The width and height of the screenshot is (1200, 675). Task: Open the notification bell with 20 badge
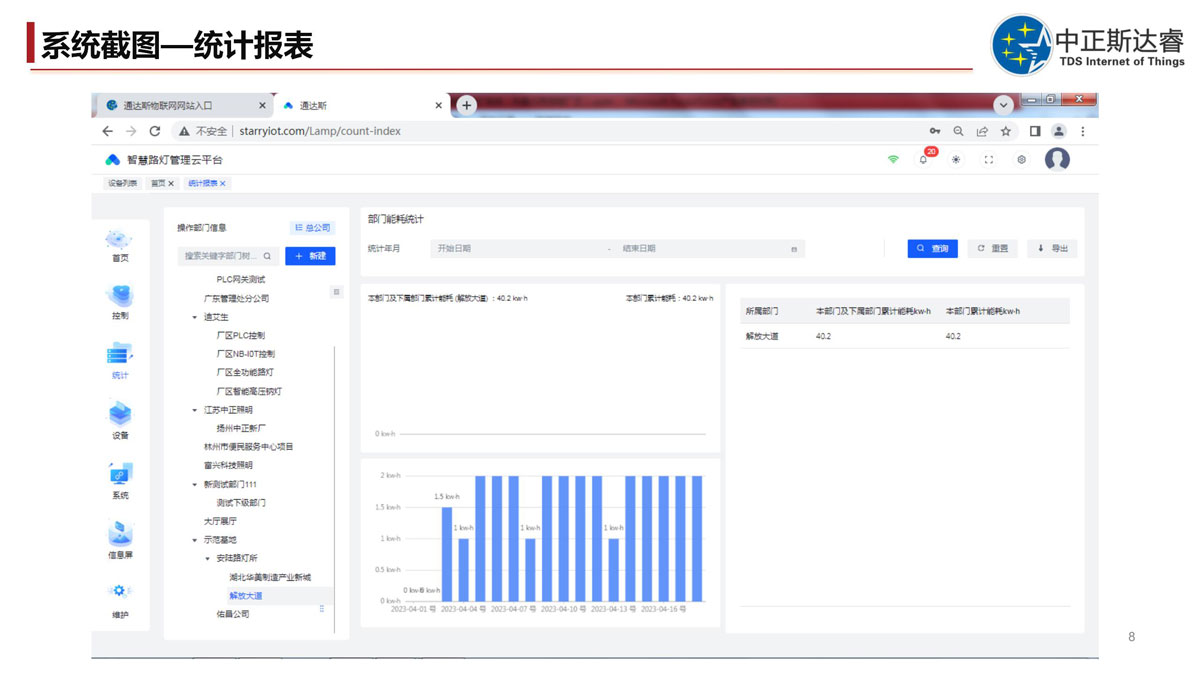pos(923,160)
